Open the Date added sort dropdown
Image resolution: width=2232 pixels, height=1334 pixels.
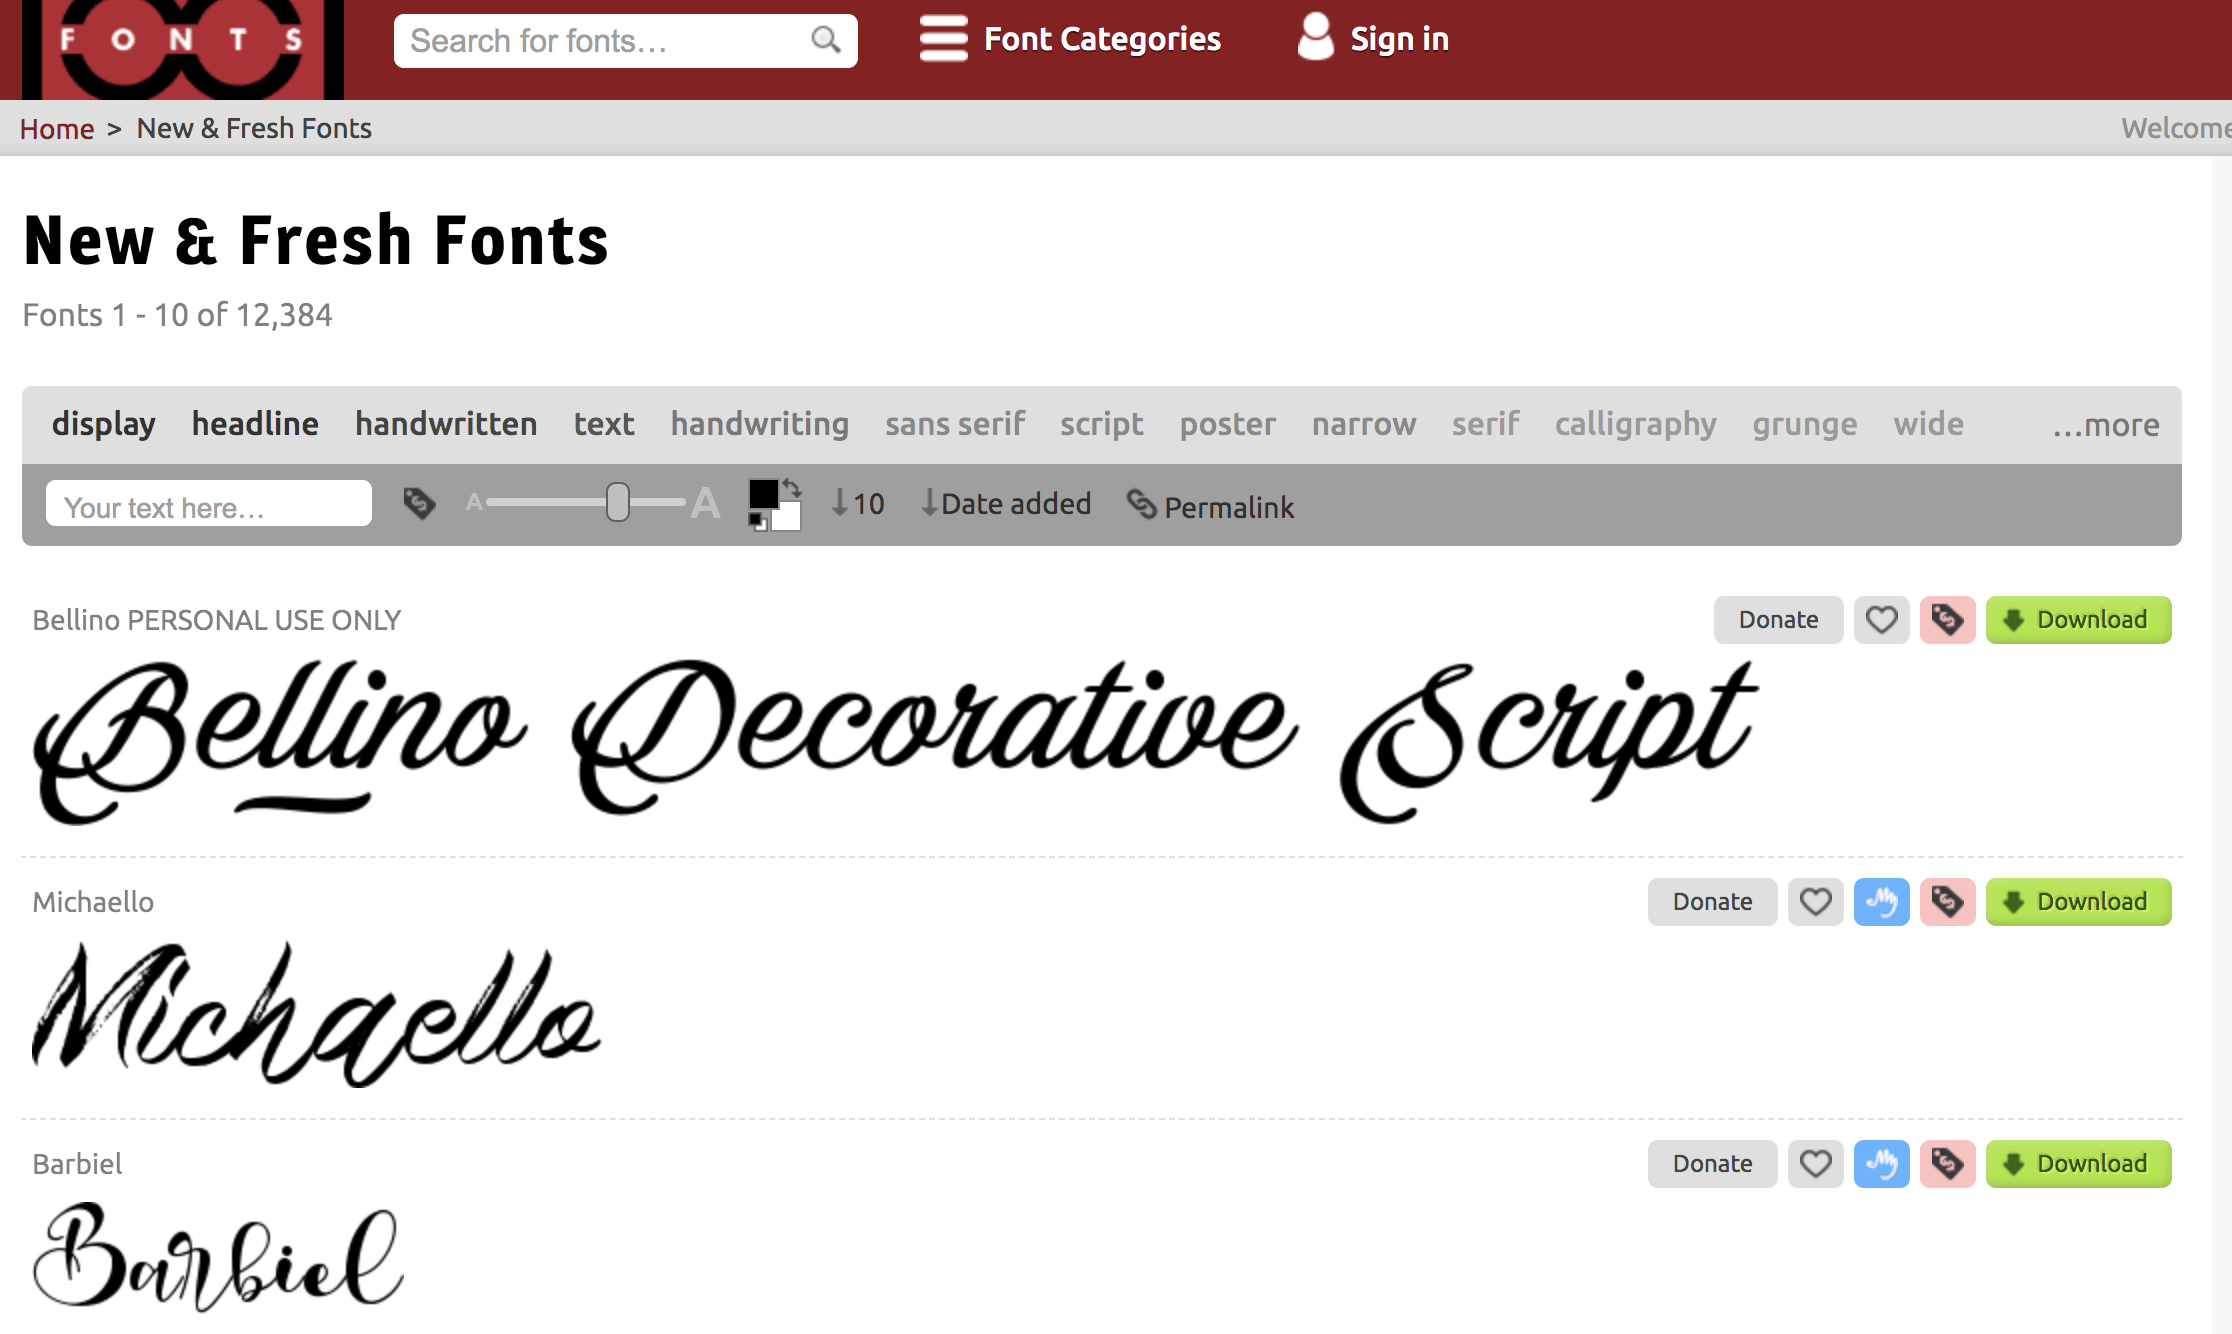[x=1006, y=503]
